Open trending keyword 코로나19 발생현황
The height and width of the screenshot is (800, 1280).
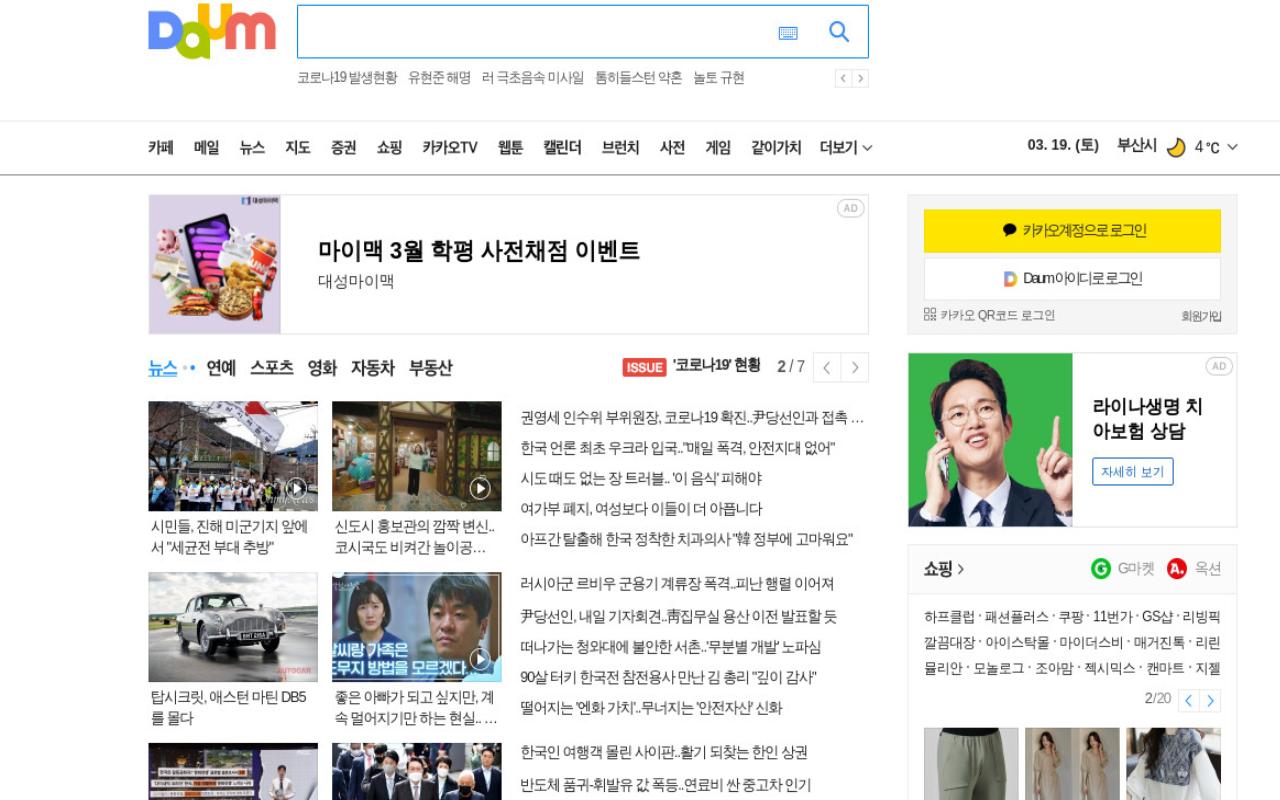click(347, 78)
